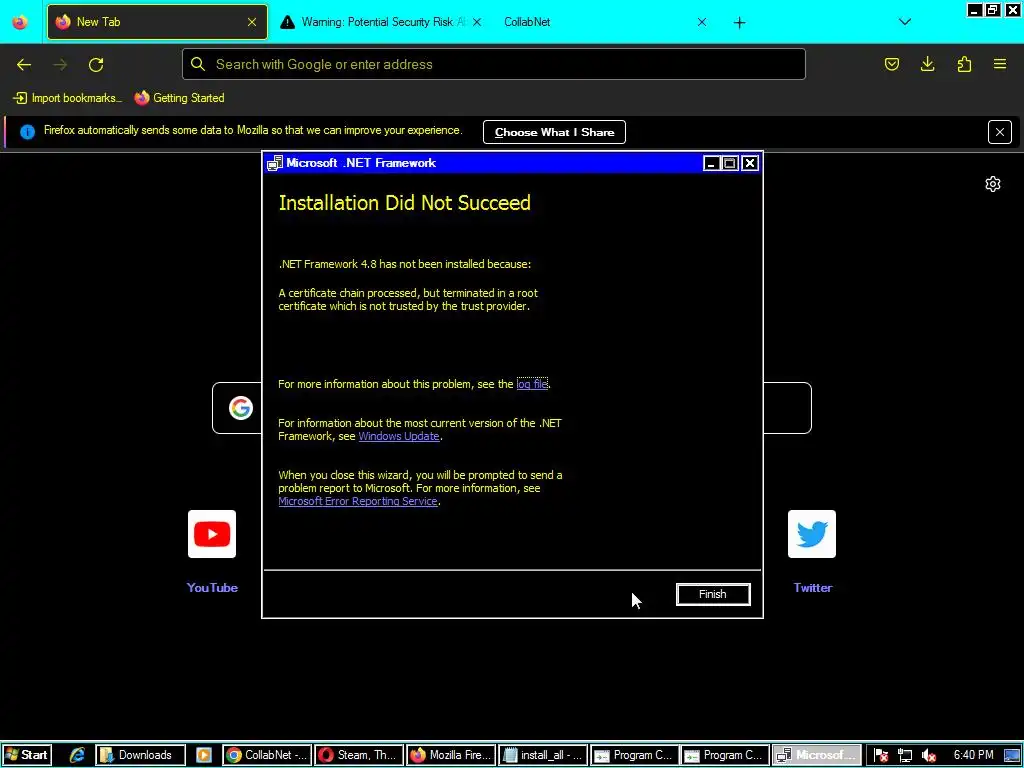Screen dimensions: 1024x768
Task: Open the Pocket save icon
Action: click(x=891, y=64)
